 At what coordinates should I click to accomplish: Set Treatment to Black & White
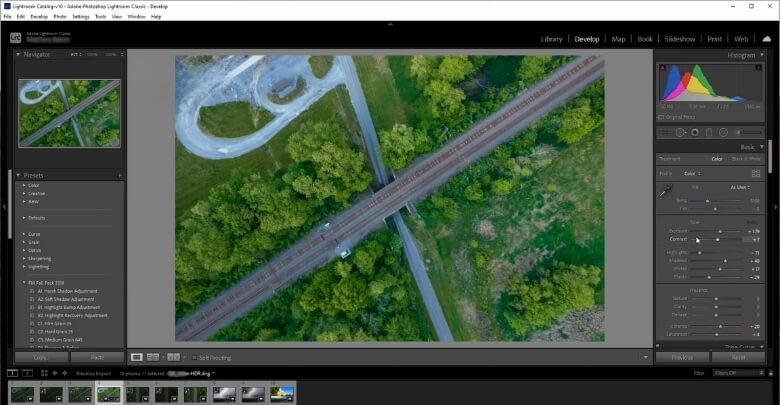pos(746,159)
